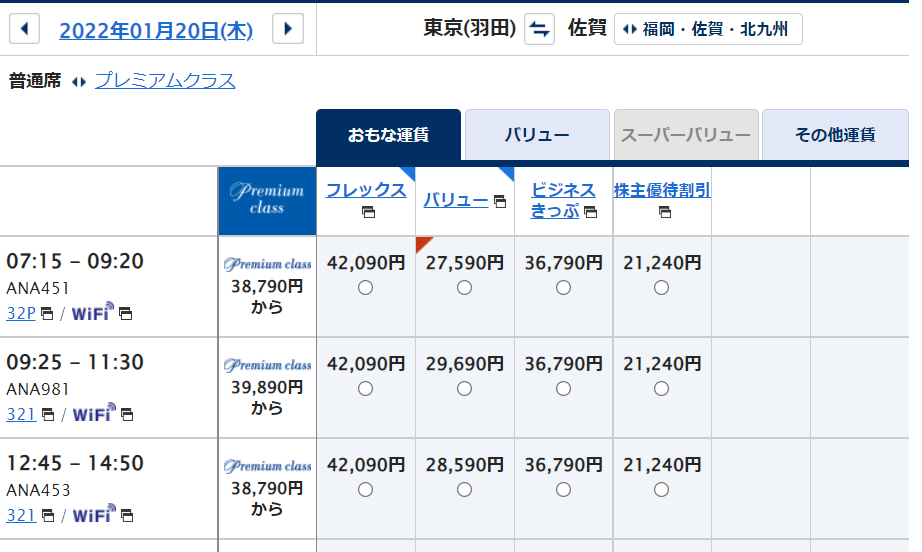Open 株主優待割引 fare details link

pos(662,190)
